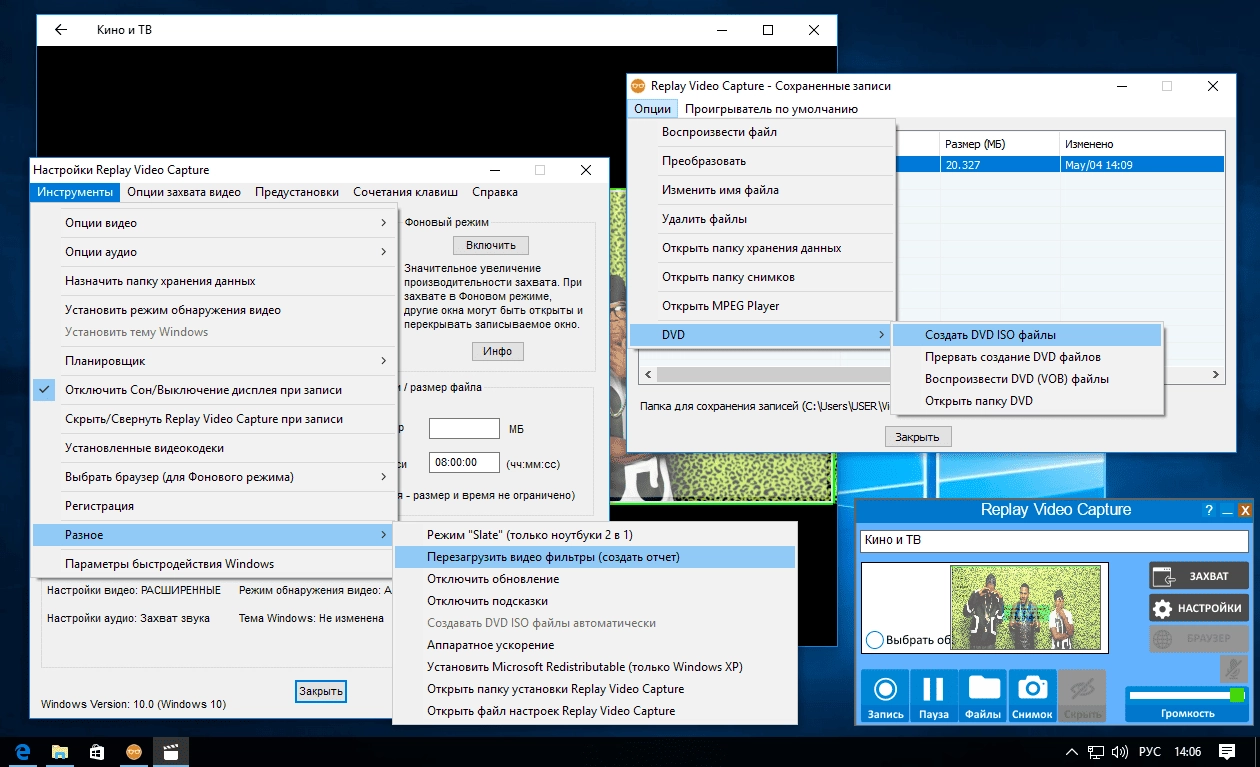
Task: Click Закрыть in Saved Recordings window
Action: click(x=918, y=437)
